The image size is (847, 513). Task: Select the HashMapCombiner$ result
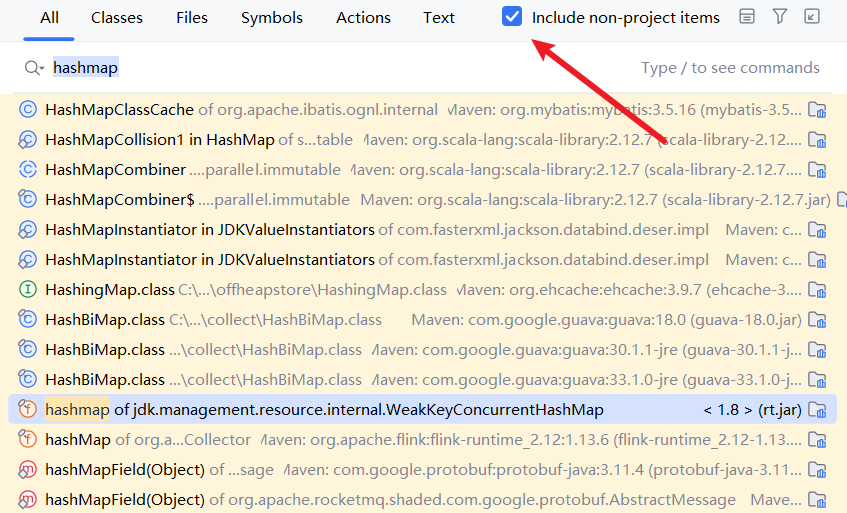click(x=120, y=200)
